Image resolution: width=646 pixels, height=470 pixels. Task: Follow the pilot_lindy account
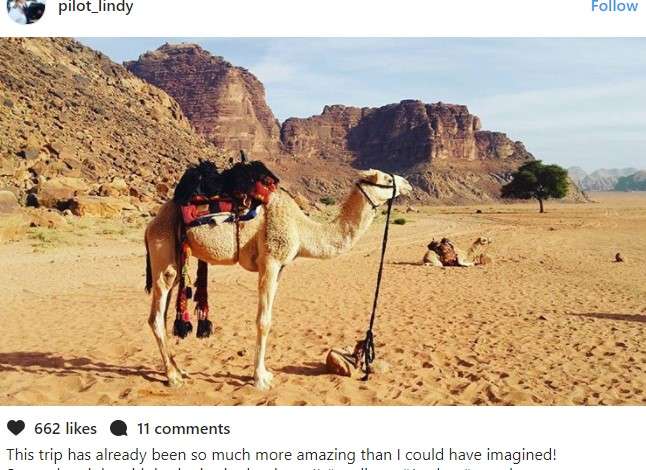614,6
